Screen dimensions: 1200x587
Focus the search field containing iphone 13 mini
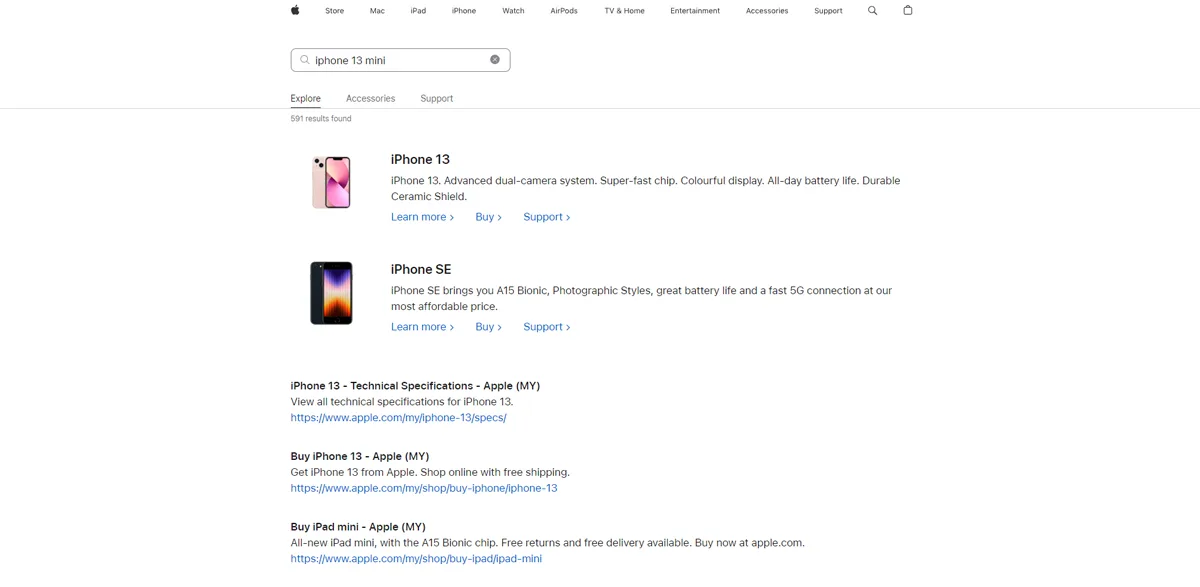tap(400, 60)
